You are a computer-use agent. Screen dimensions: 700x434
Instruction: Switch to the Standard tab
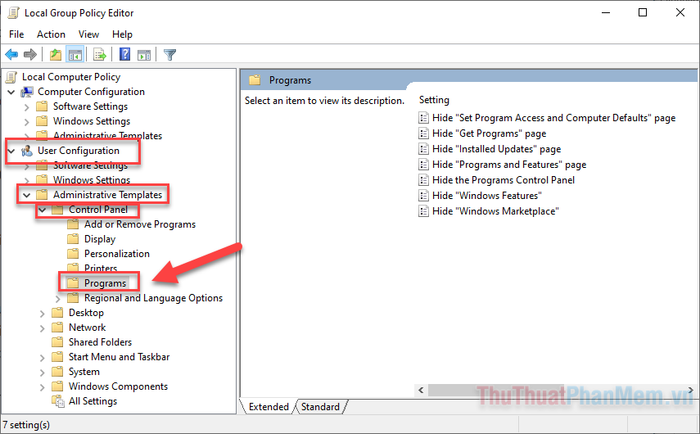(320, 407)
